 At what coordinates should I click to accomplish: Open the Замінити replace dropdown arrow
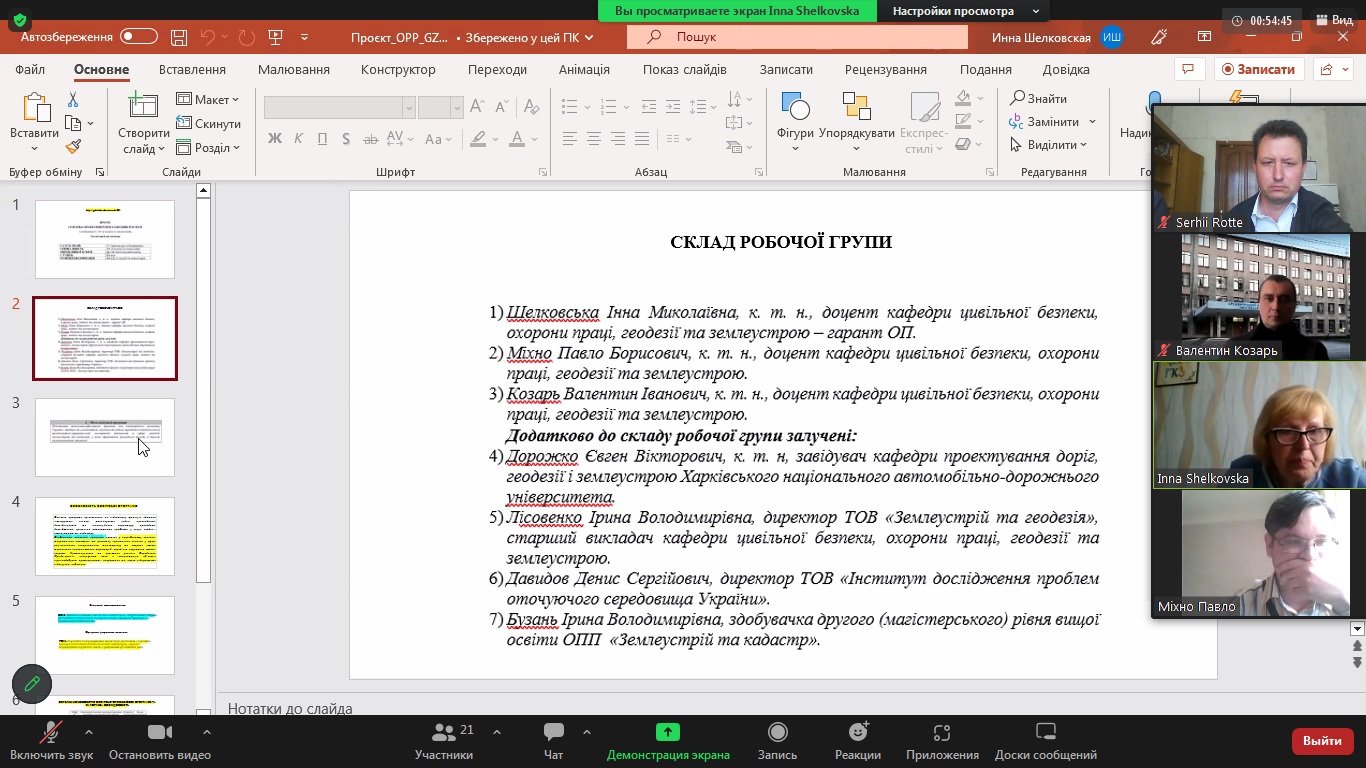1092,122
